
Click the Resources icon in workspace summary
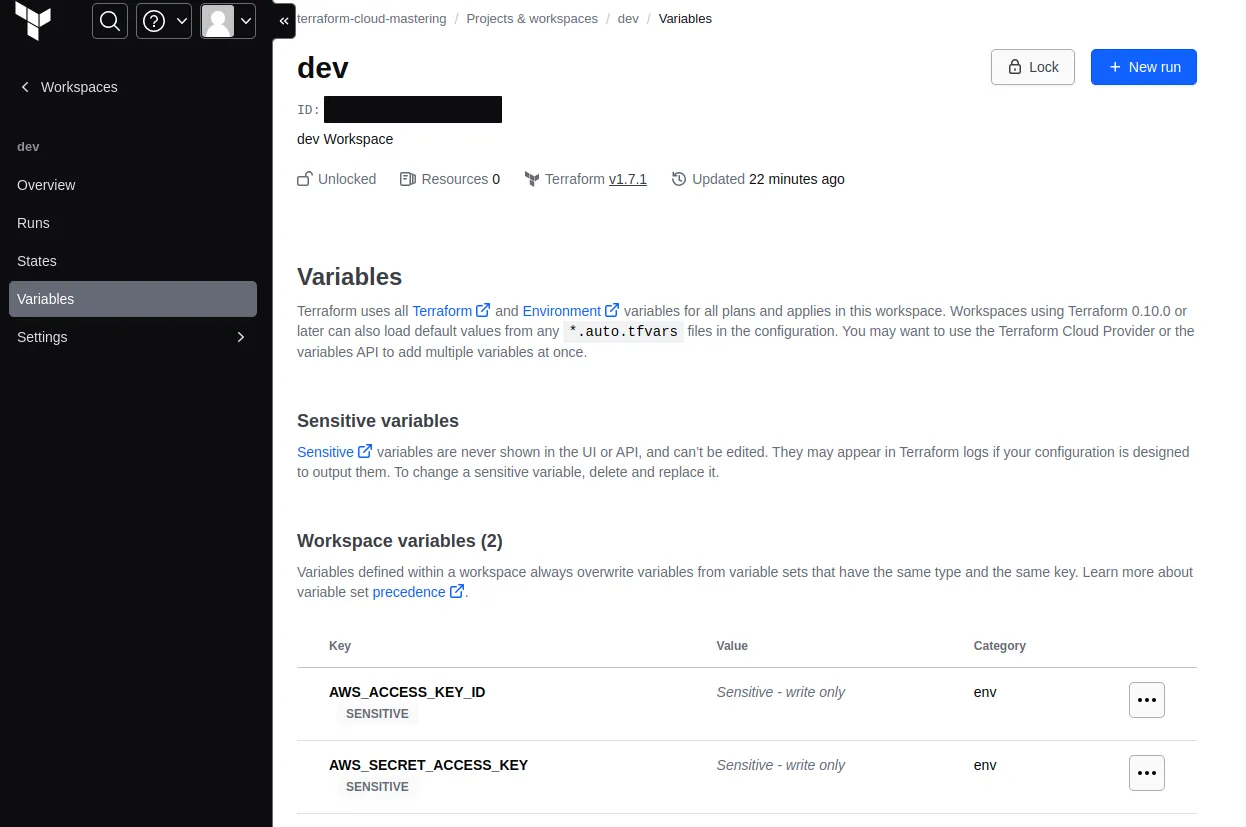pyautogui.click(x=408, y=179)
